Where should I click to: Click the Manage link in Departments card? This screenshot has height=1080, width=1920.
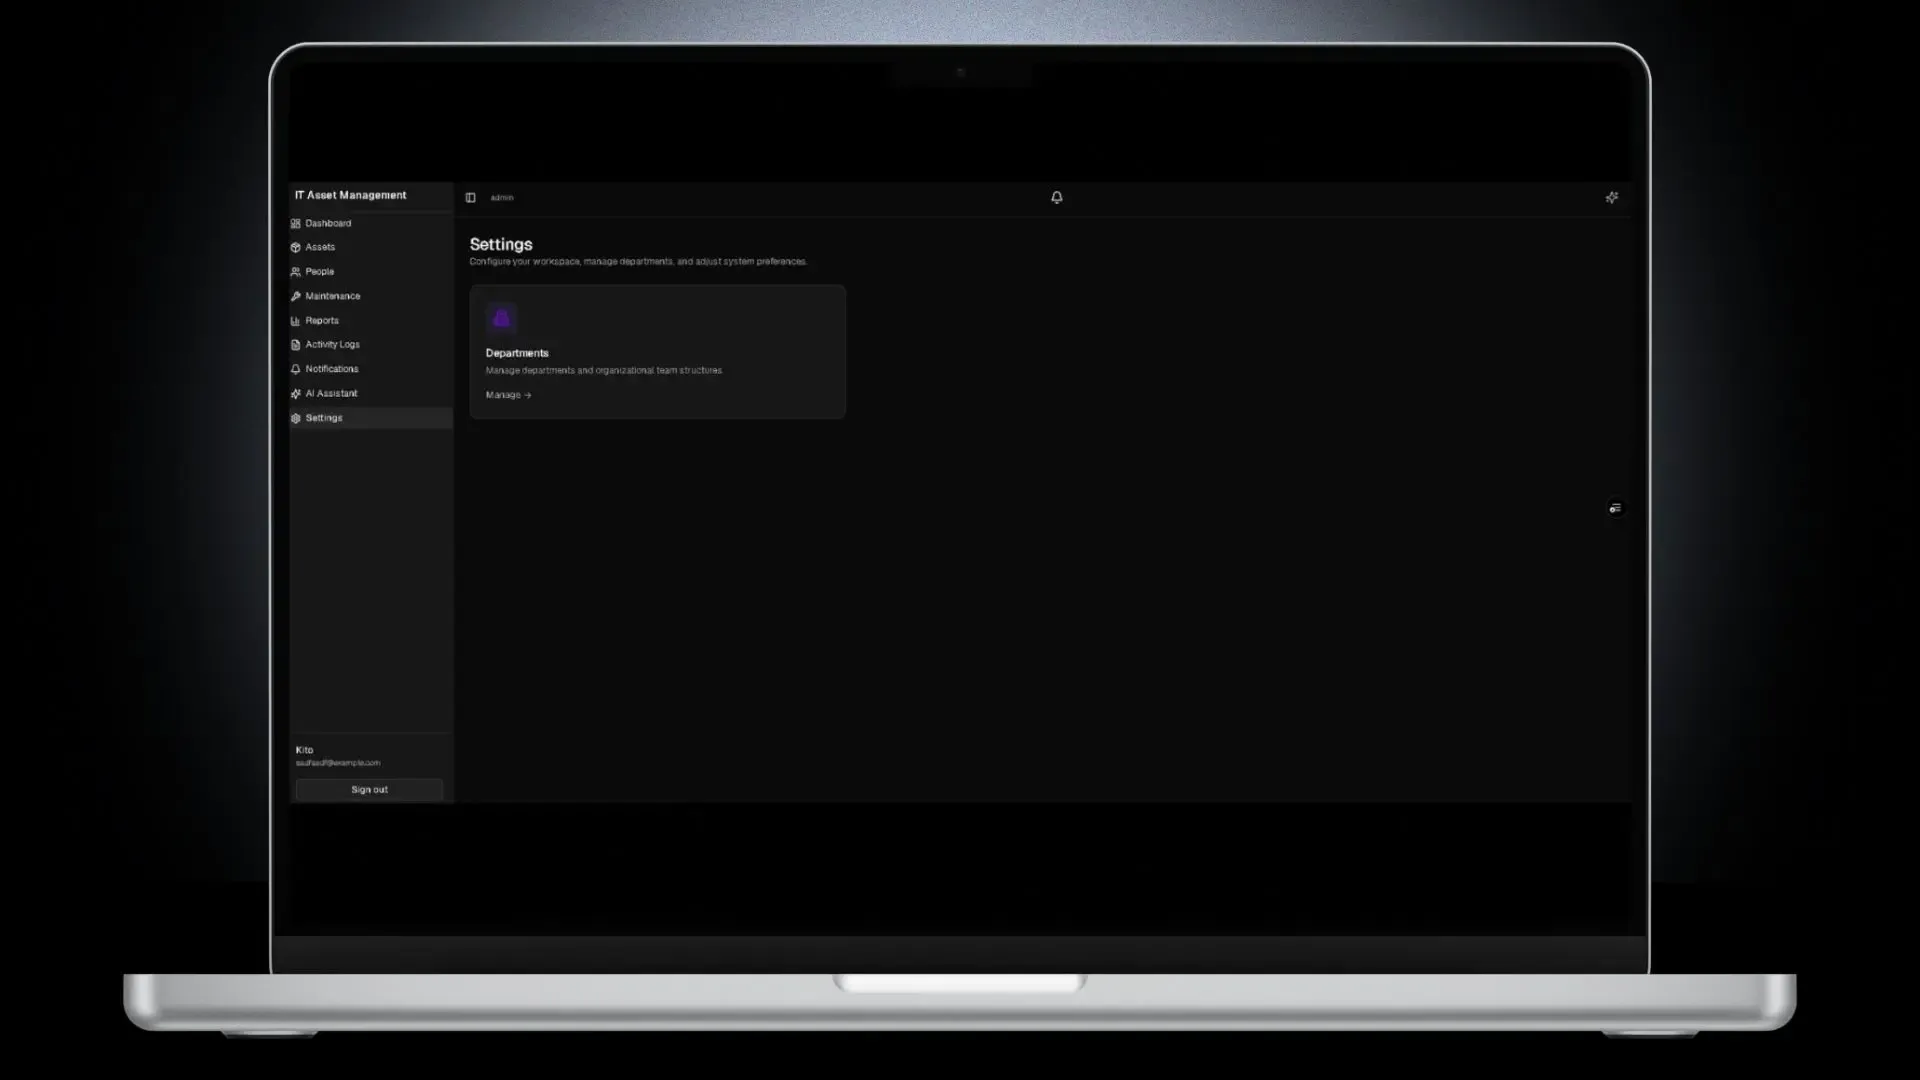(508, 395)
